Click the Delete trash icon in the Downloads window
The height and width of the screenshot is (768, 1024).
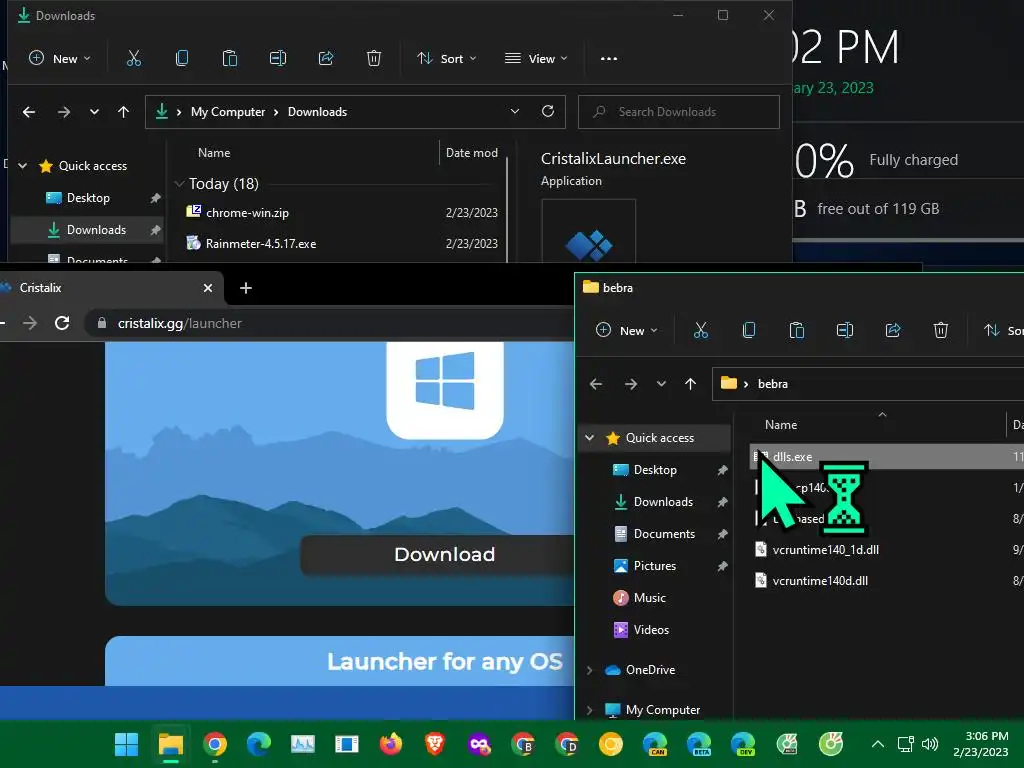374,59
